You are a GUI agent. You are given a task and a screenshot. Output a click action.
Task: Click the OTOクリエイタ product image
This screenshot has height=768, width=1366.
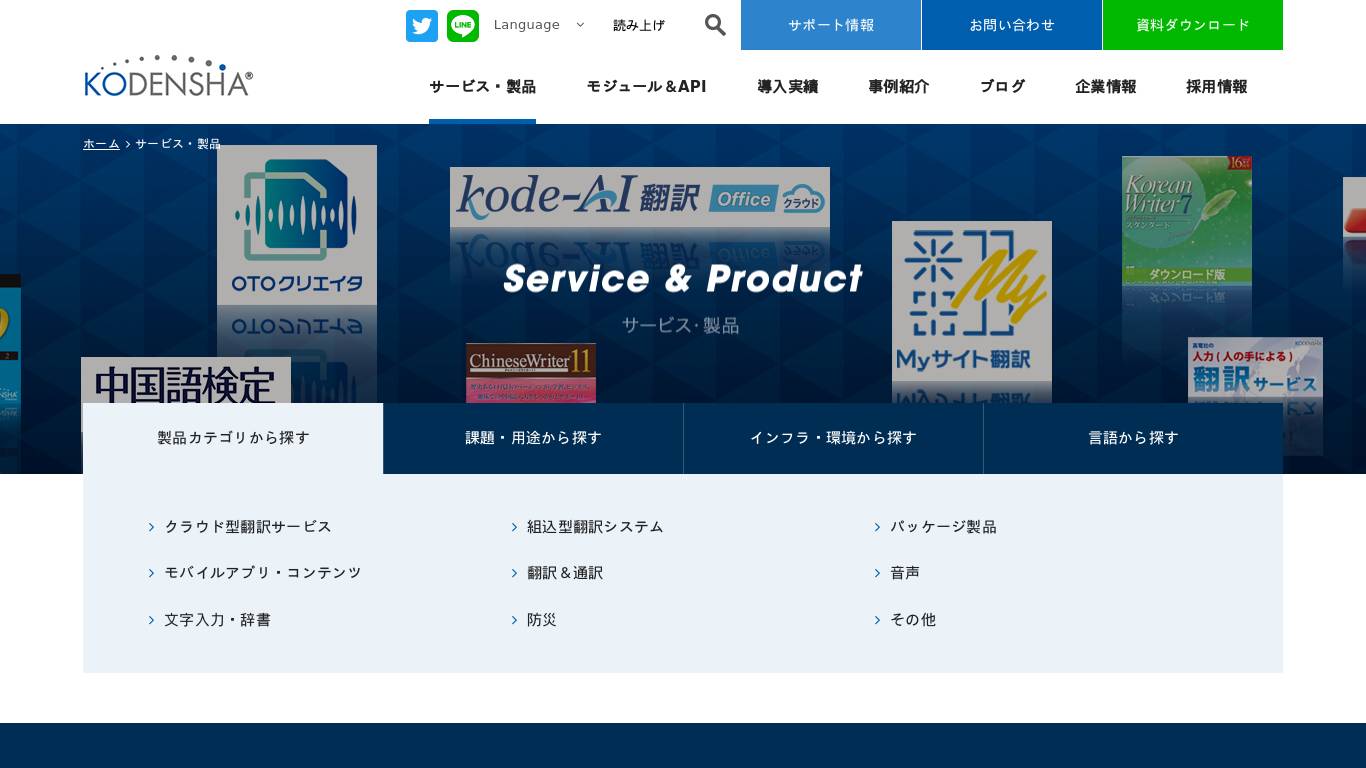[x=297, y=225]
